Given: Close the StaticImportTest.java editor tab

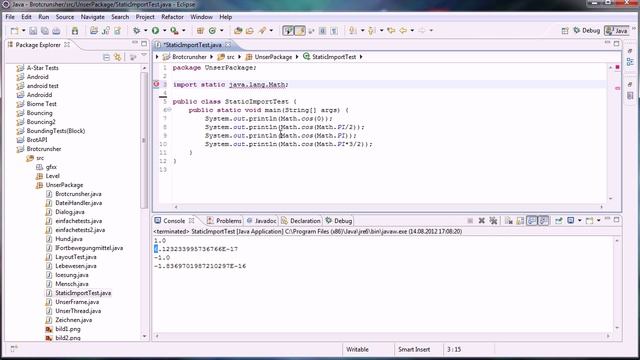Looking at the screenshot, I should pyautogui.click(x=228, y=44).
